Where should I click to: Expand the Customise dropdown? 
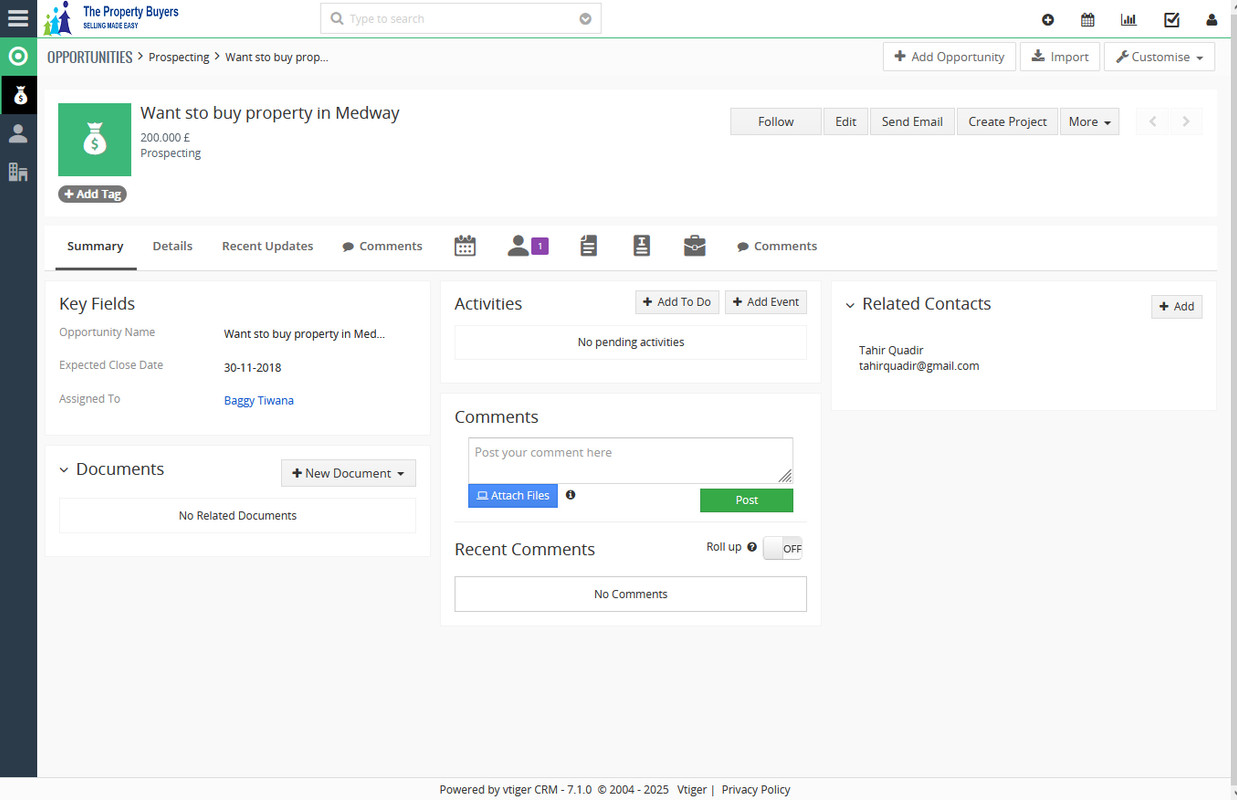tap(1159, 57)
